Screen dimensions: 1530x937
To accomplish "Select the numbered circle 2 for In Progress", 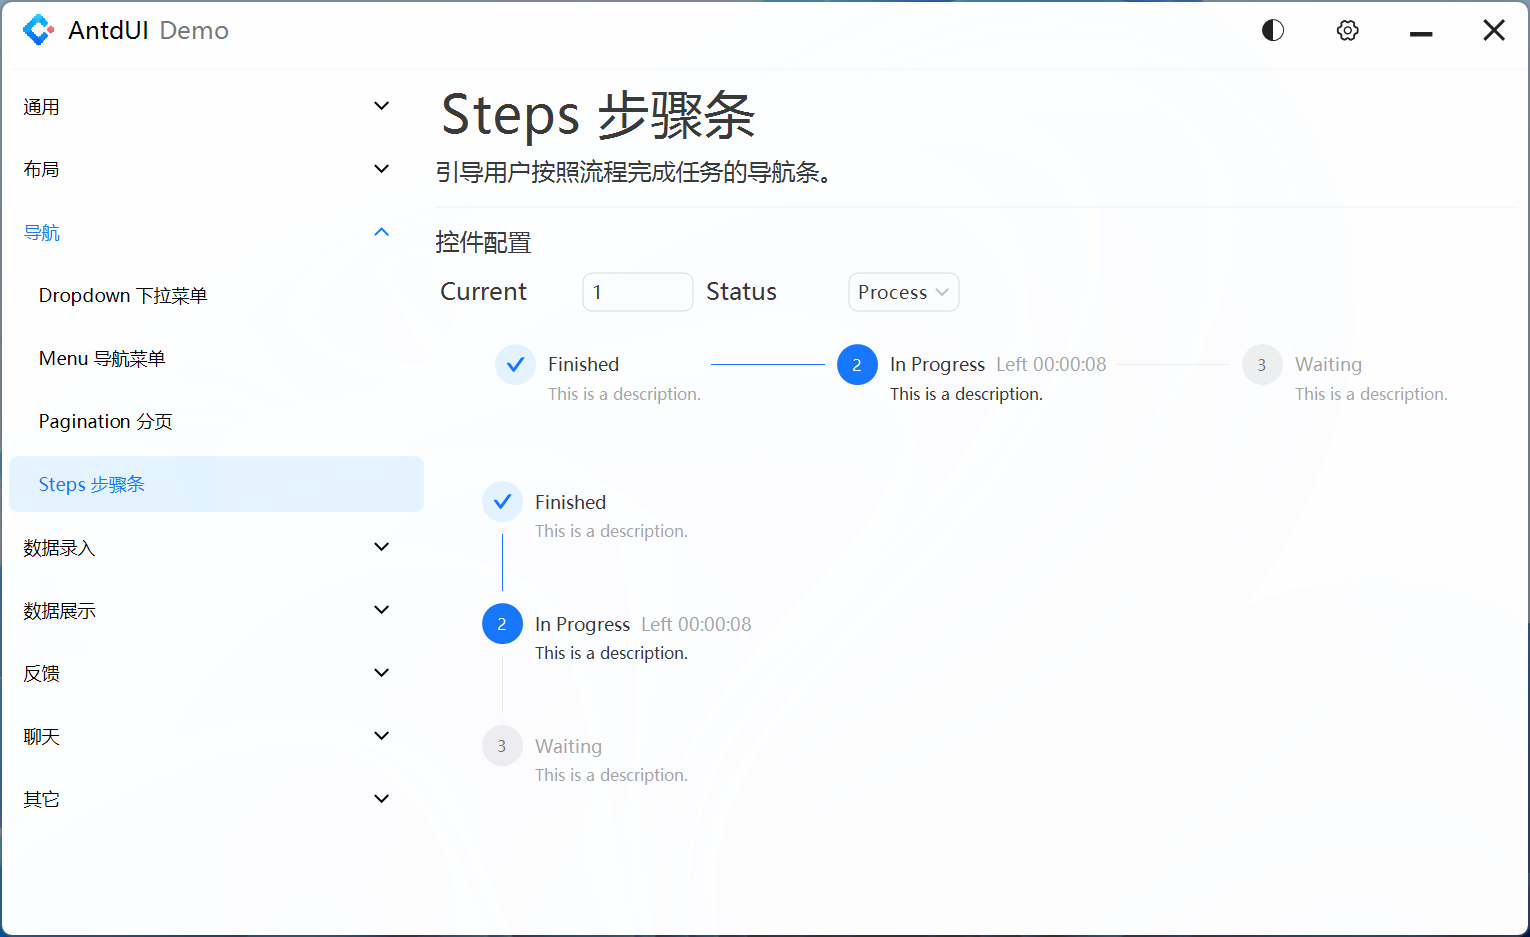I will click(x=857, y=364).
